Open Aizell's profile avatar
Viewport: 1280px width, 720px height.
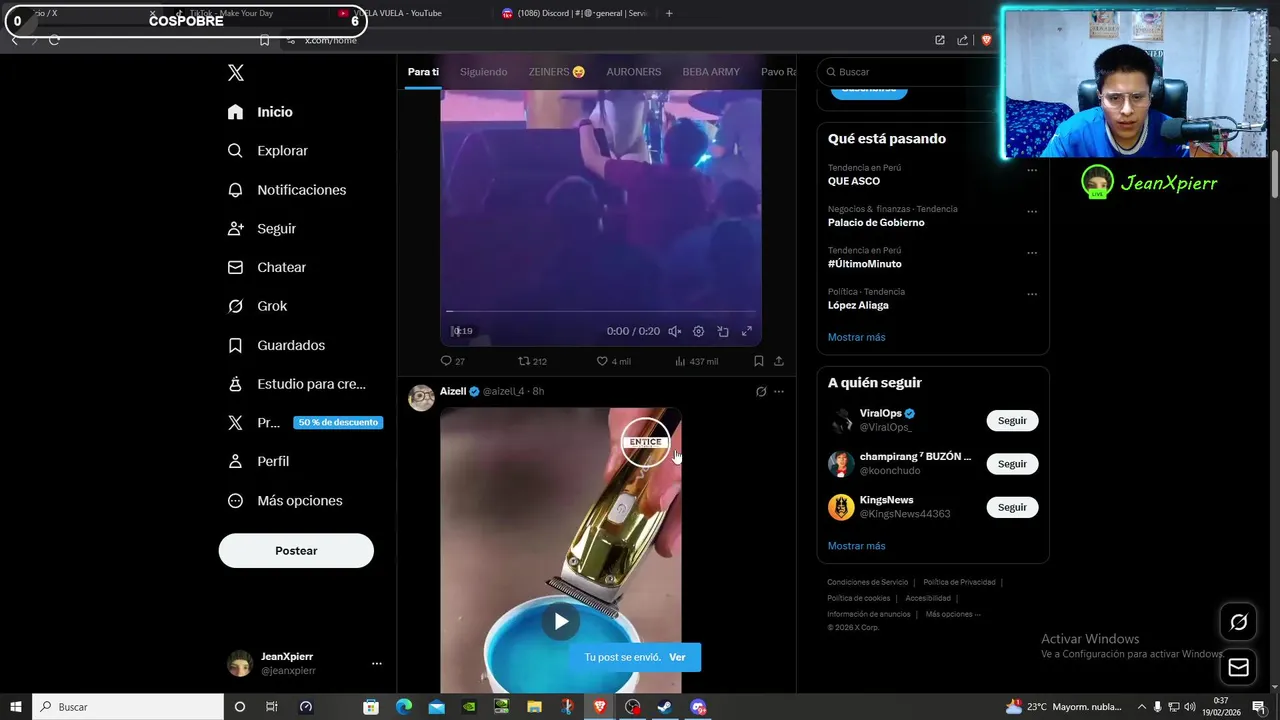point(422,398)
